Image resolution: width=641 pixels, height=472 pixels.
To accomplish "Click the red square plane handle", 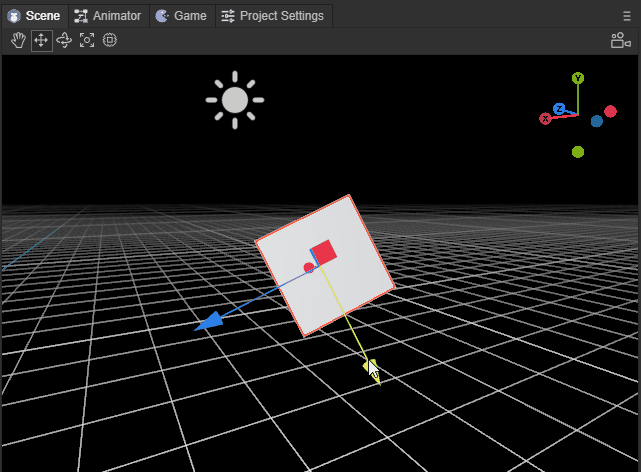I will click(x=323, y=252).
